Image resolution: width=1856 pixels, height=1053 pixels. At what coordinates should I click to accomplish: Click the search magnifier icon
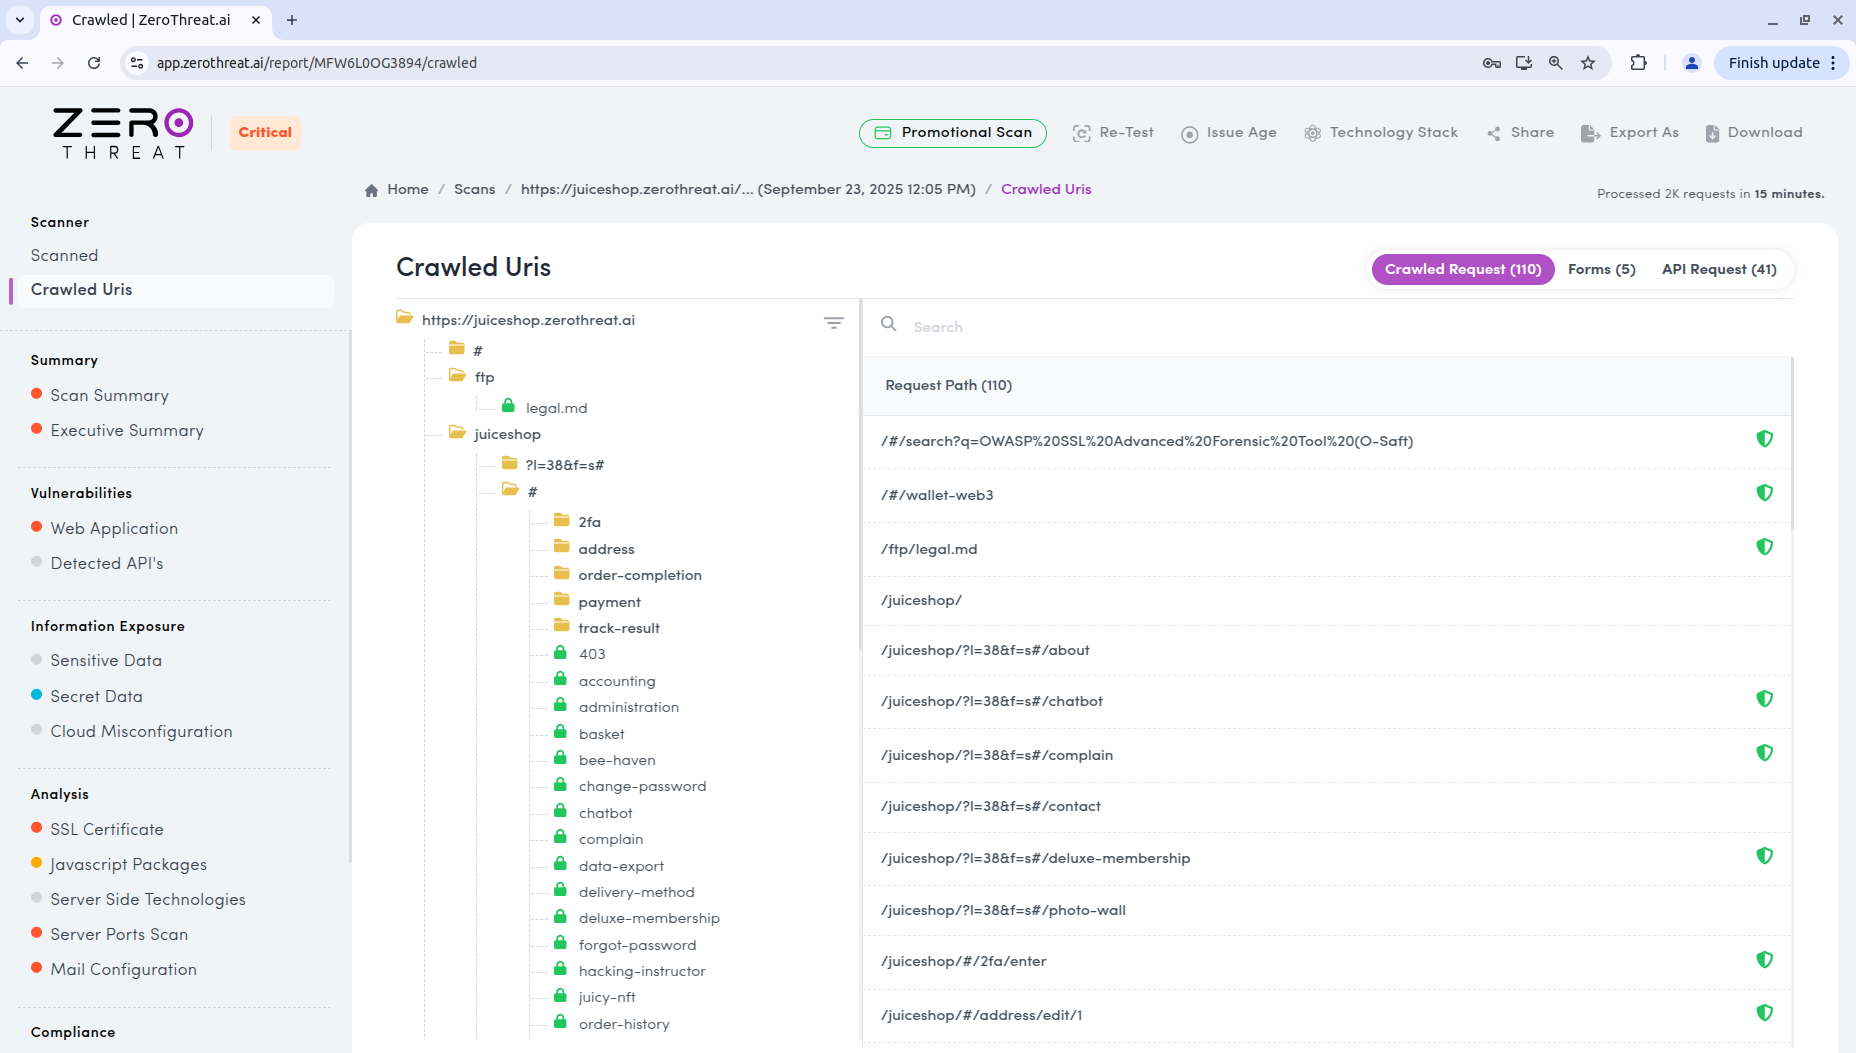(x=889, y=324)
